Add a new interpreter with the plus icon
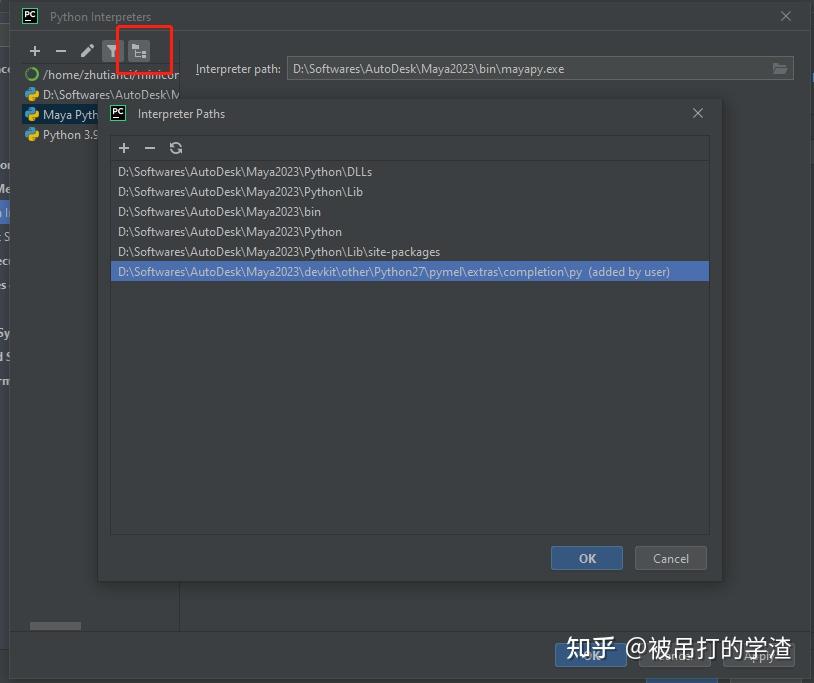Screen dimensions: 814x683 (x=35, y=51)
